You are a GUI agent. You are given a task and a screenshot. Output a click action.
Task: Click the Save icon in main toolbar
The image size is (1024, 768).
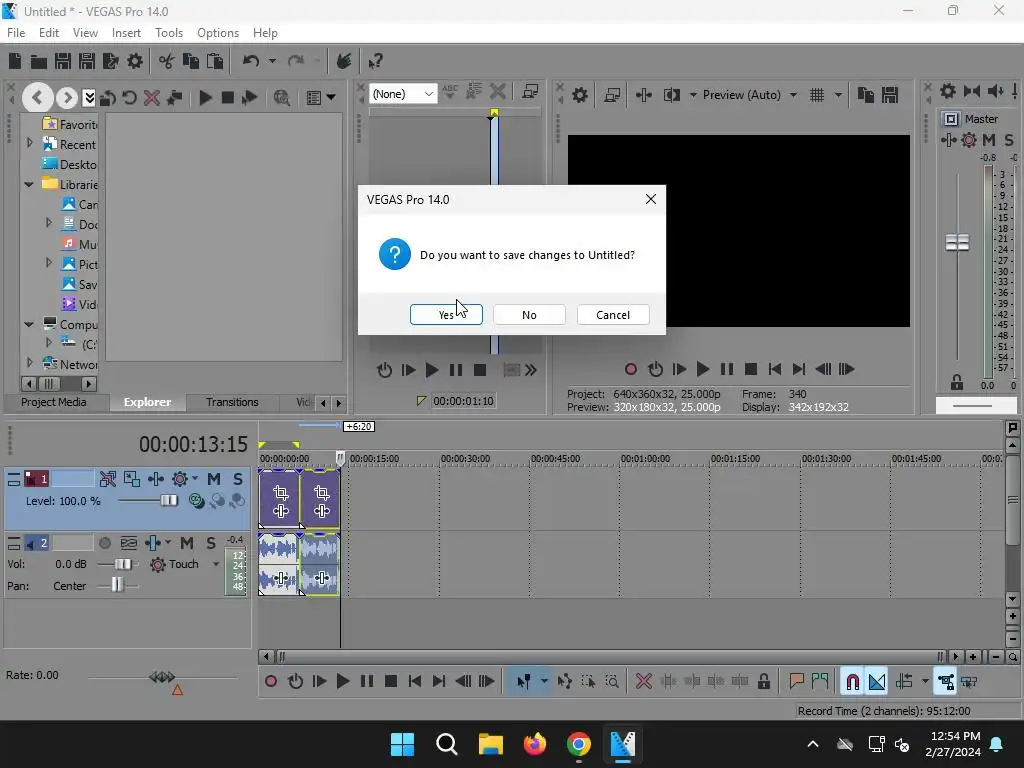pyautogui.click(x=63, y=61)
